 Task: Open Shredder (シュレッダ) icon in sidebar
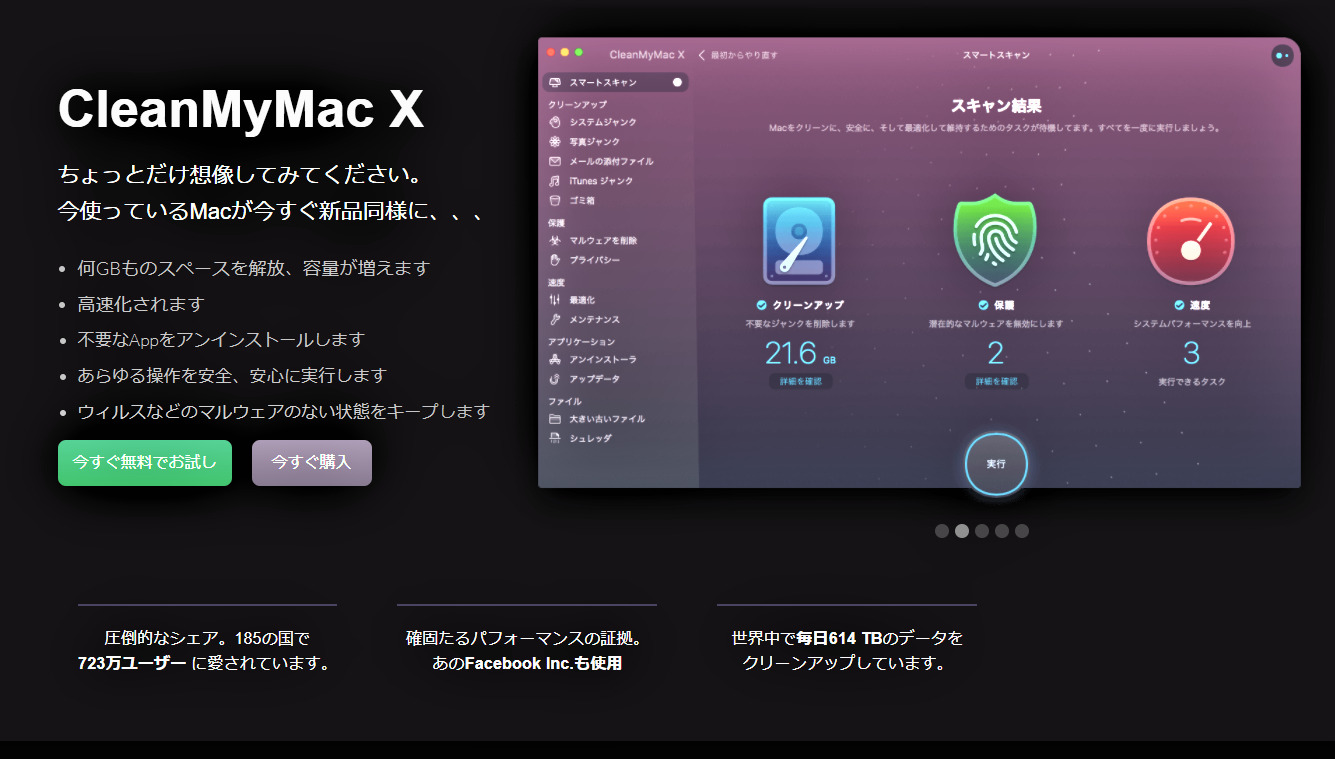tap(555, 438)
